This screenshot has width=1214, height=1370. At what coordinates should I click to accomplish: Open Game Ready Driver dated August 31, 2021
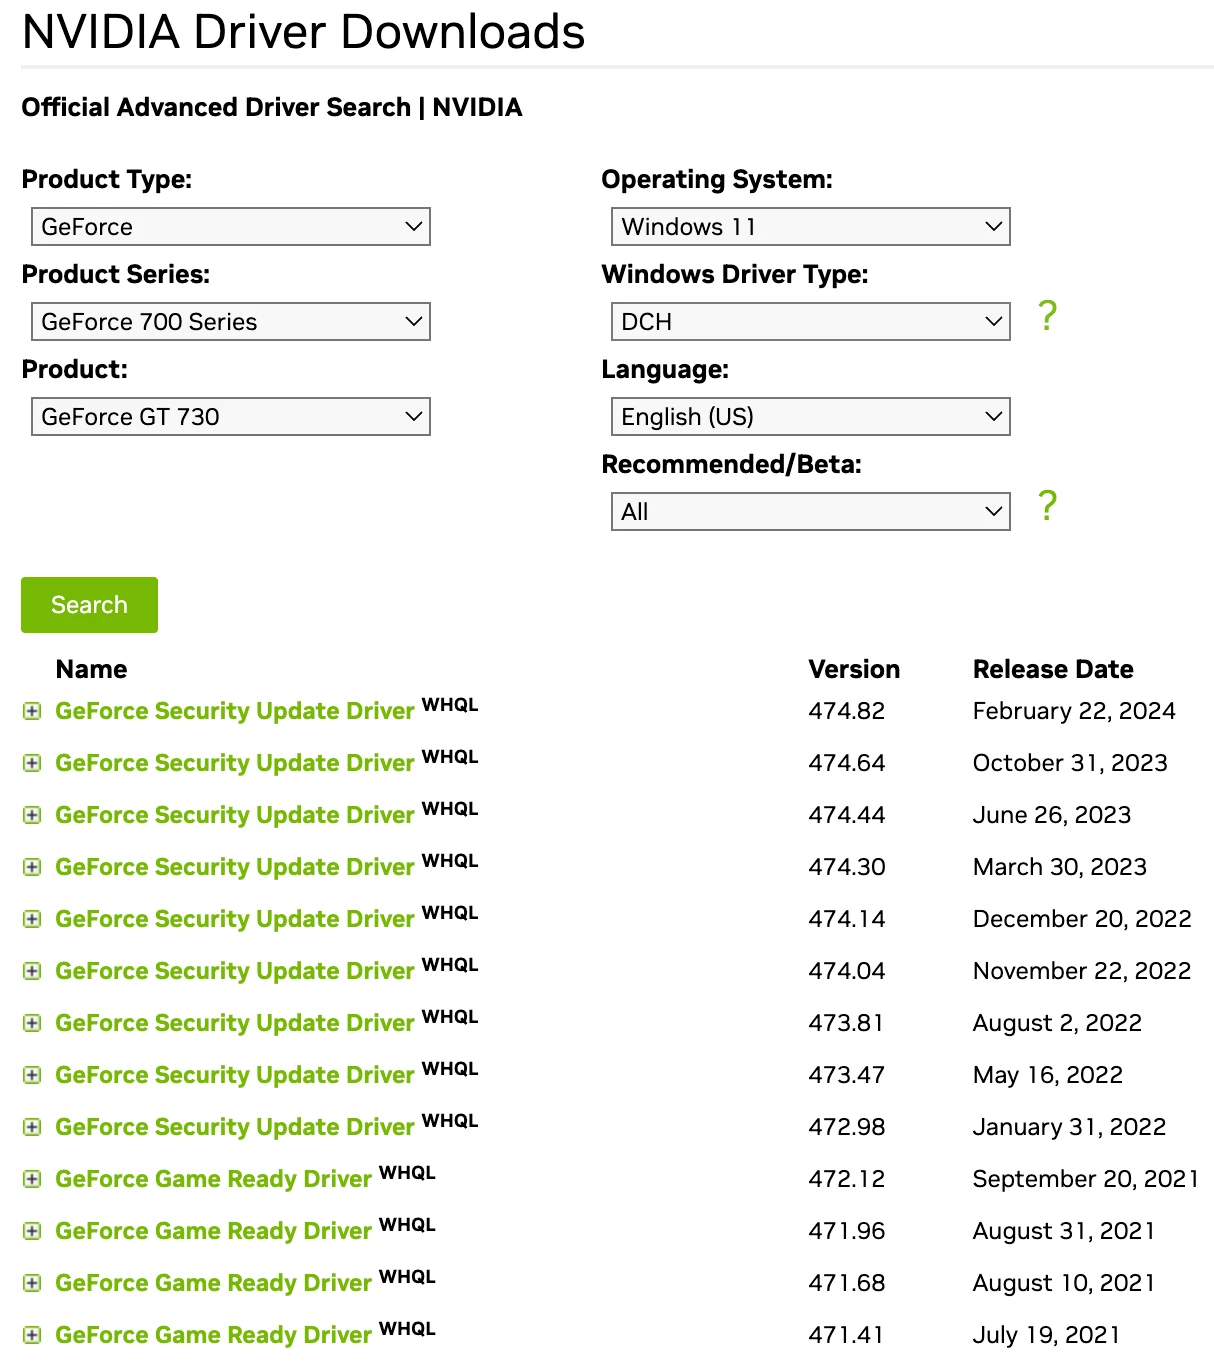(213, 1231)
